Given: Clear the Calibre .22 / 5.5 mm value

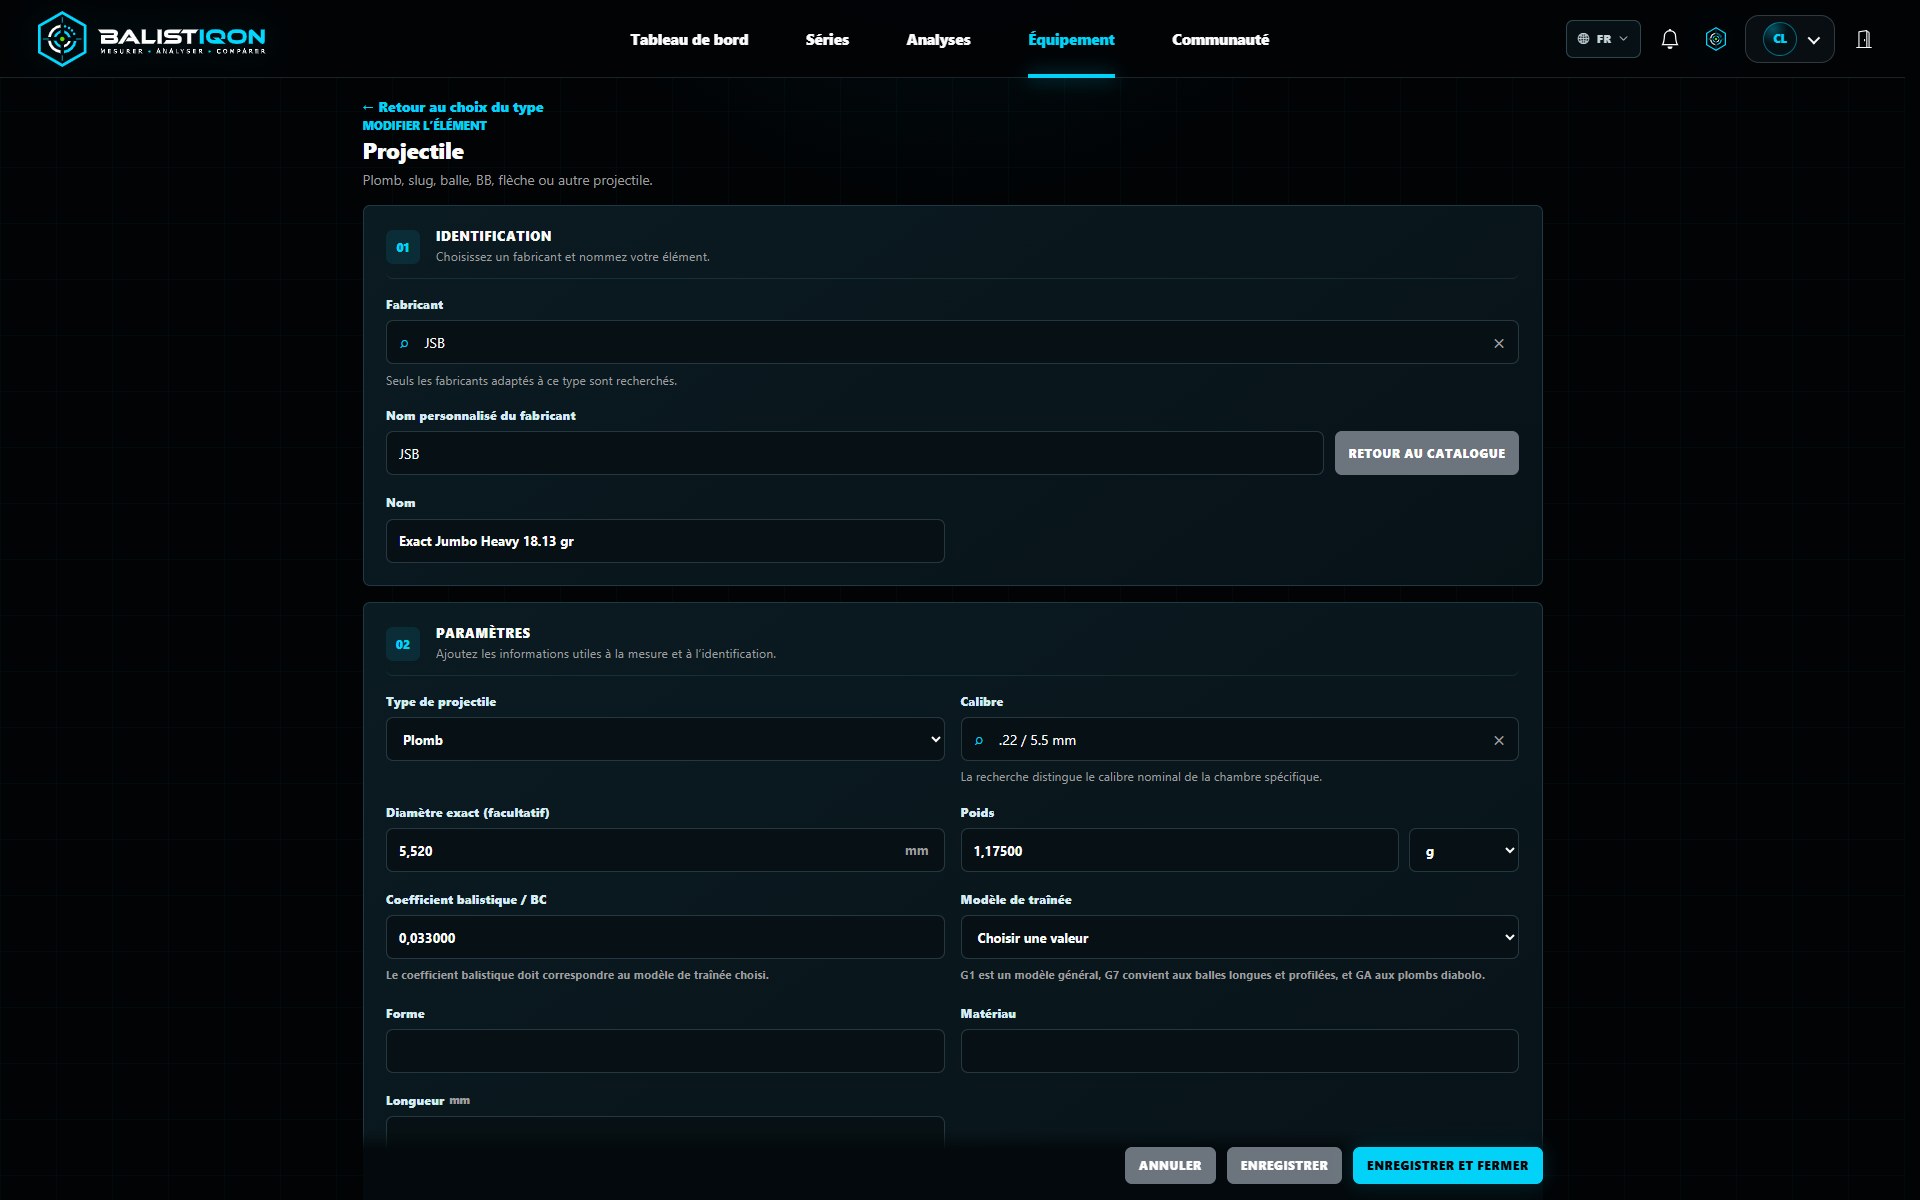Looking at the screenshot, I should [x=1498, y=740].
